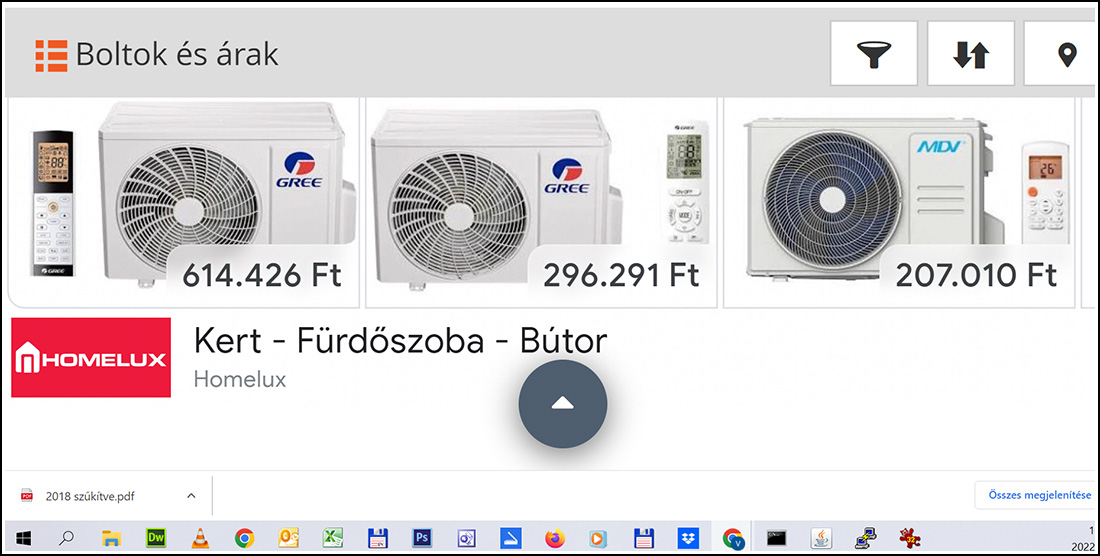1100x556 pixels.
Task: Open the blue scanner app taskbar icon
Action: 511,538
